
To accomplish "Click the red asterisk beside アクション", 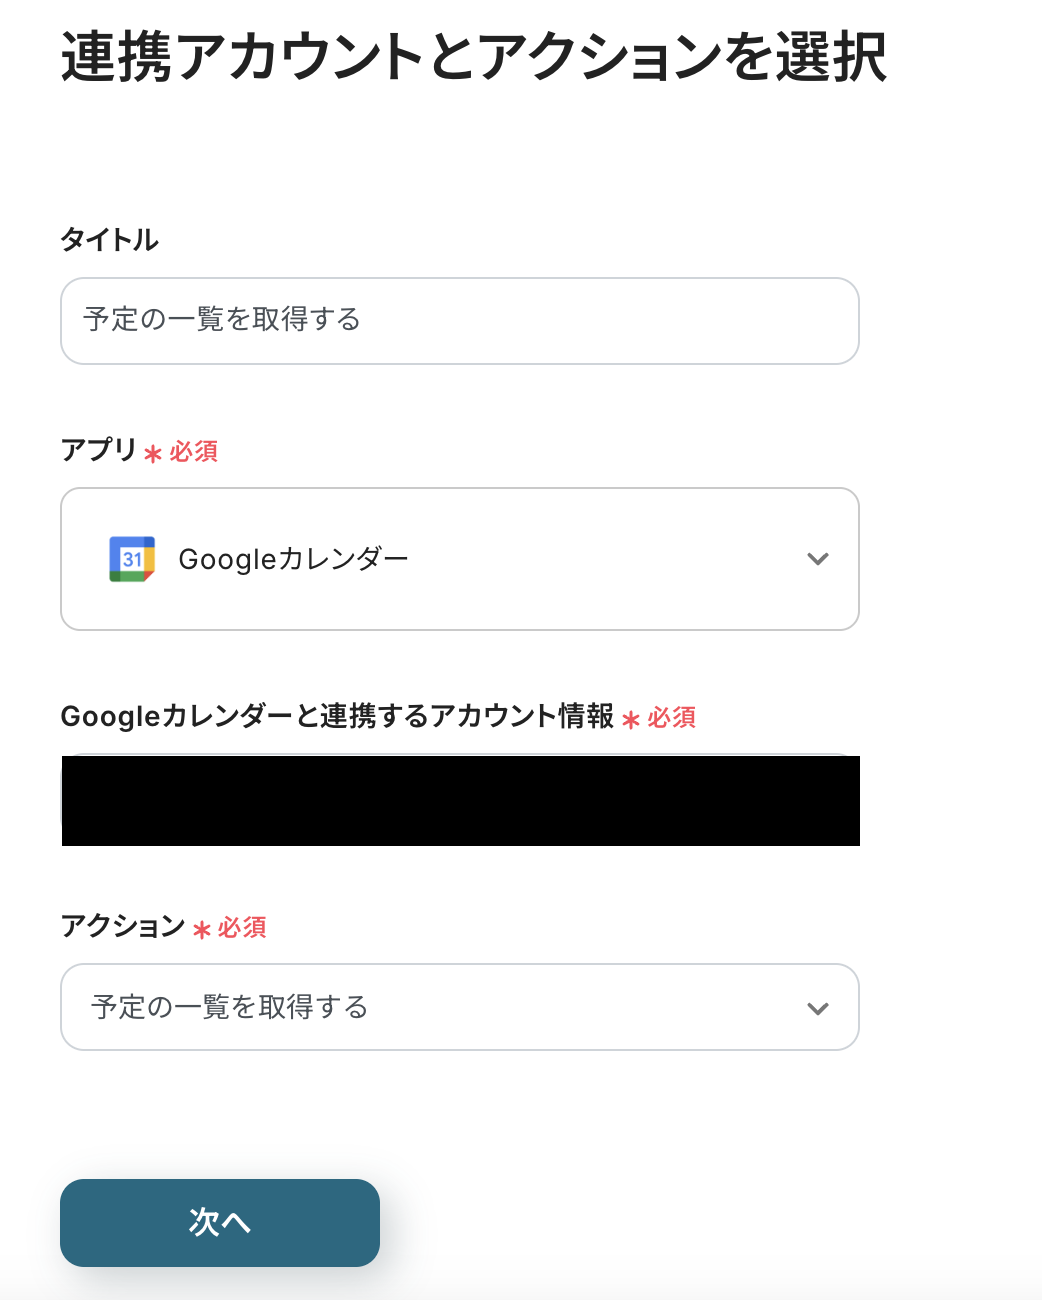I will coord(202,930).
